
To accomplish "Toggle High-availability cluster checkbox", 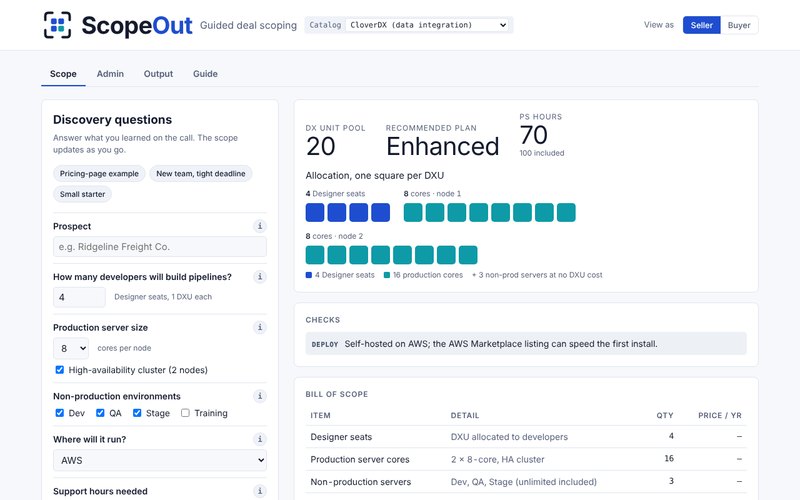I will tap(60, 370).
